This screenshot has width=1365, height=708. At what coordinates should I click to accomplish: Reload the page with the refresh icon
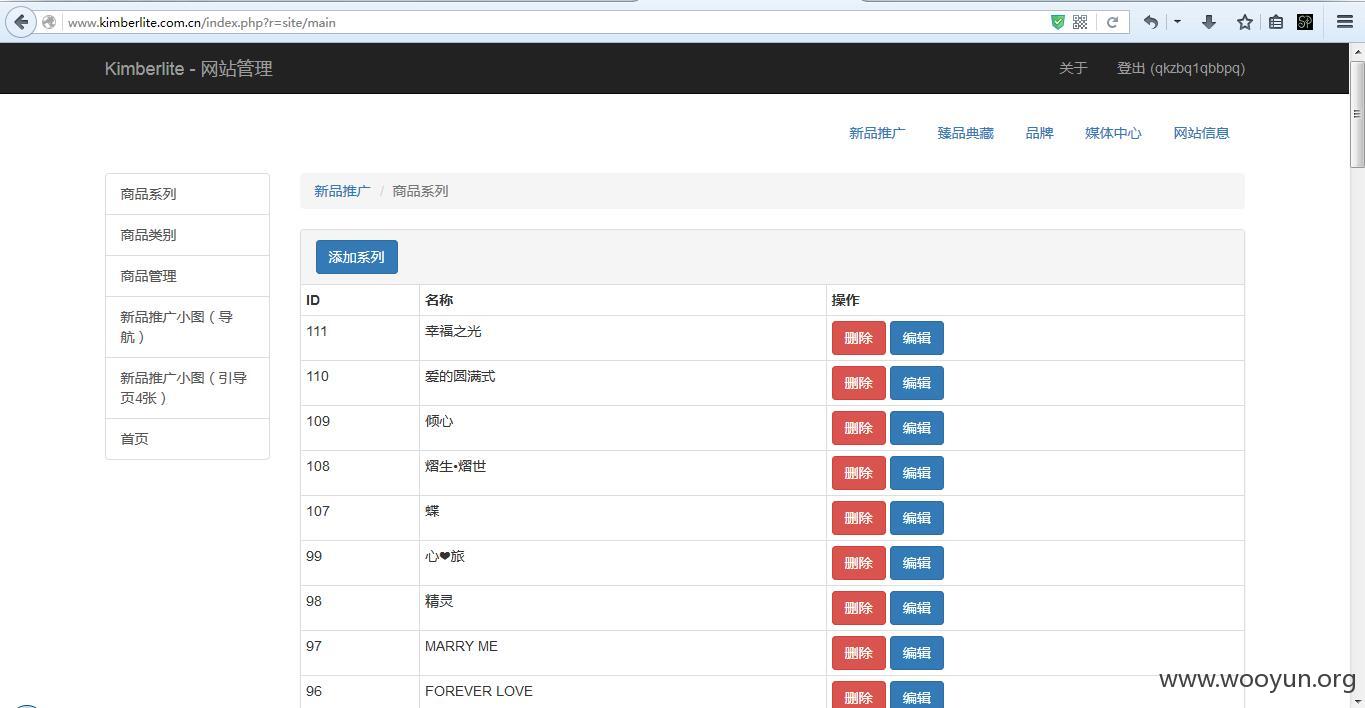tap(1112, 22)
